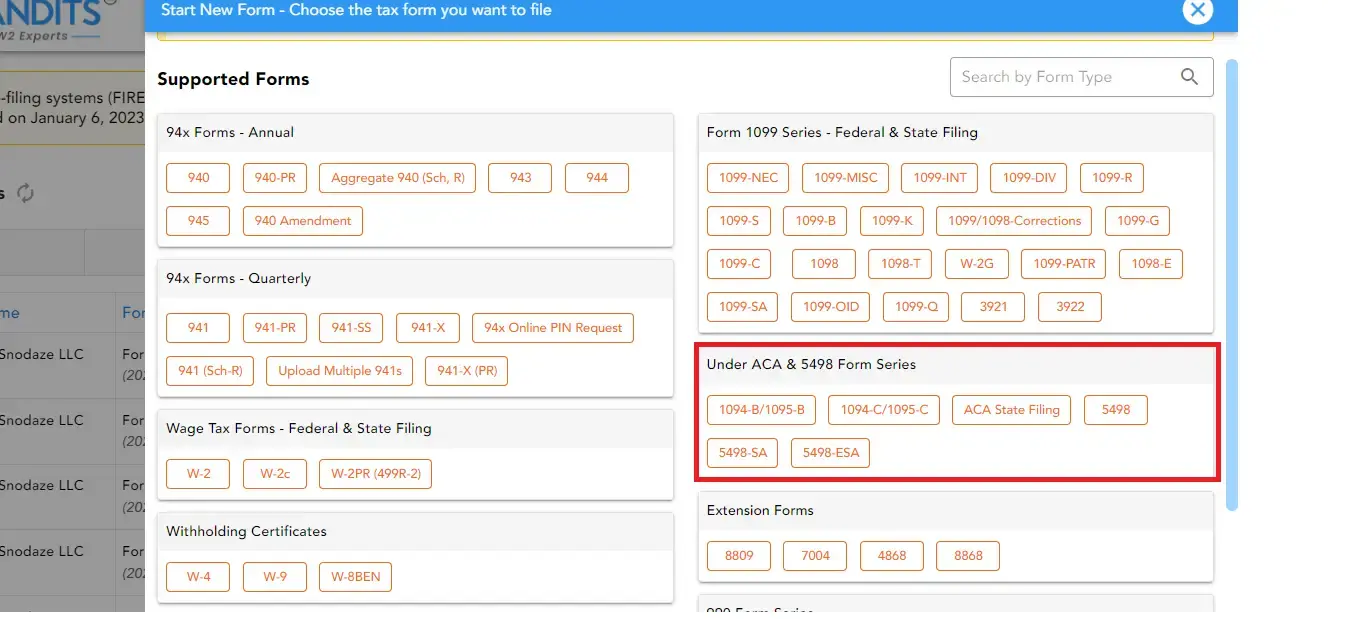Select Form 1099-NEC
This screenshot has height=619, width=1366.
point(748,178)
